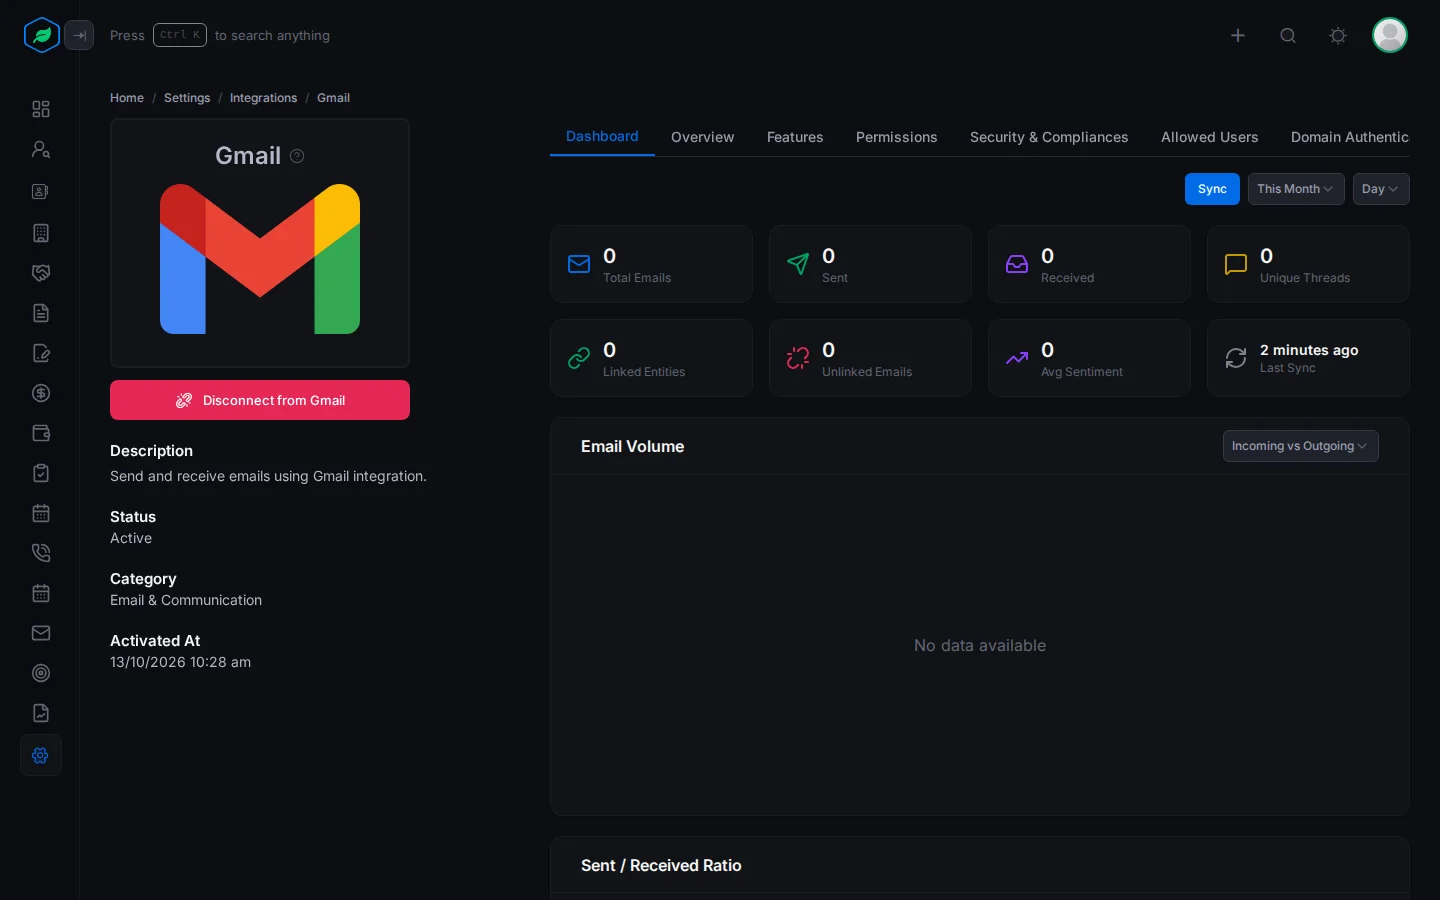
Task: Open the This Month period dropdown
Action: (1296, 189)
